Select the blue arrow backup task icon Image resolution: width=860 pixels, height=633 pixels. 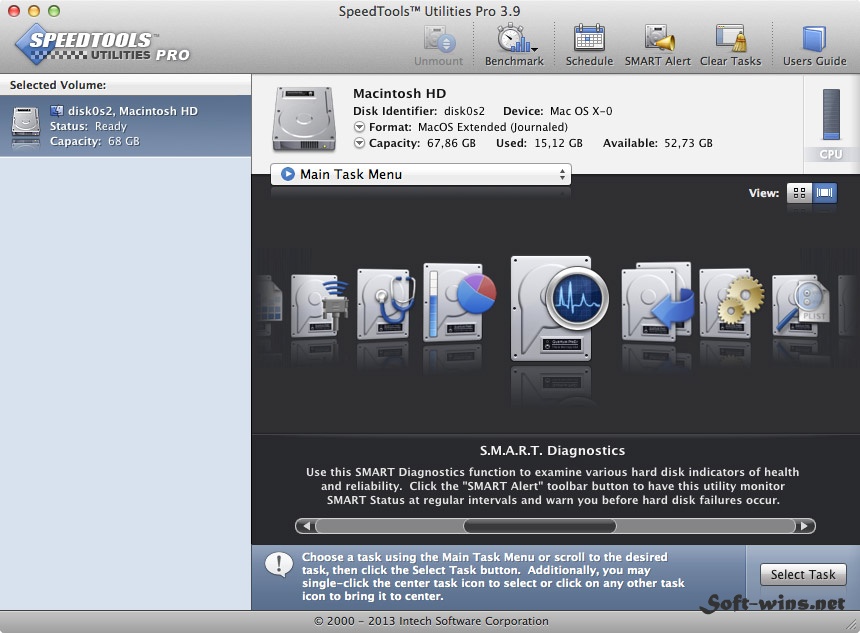657,302
